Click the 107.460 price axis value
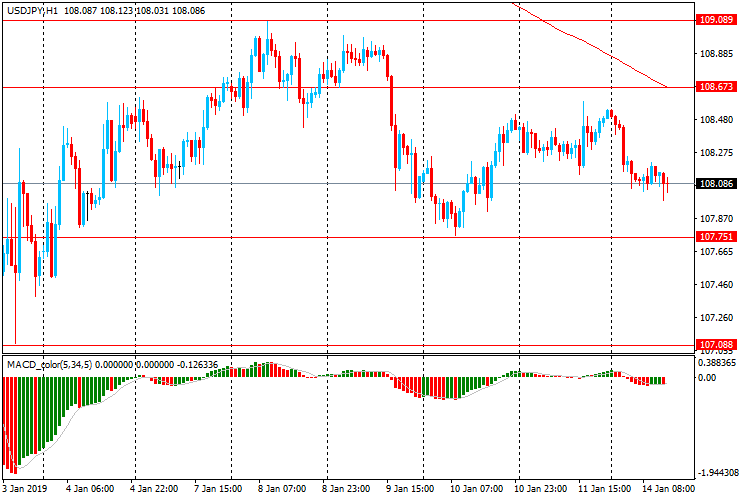 [716, 285]
